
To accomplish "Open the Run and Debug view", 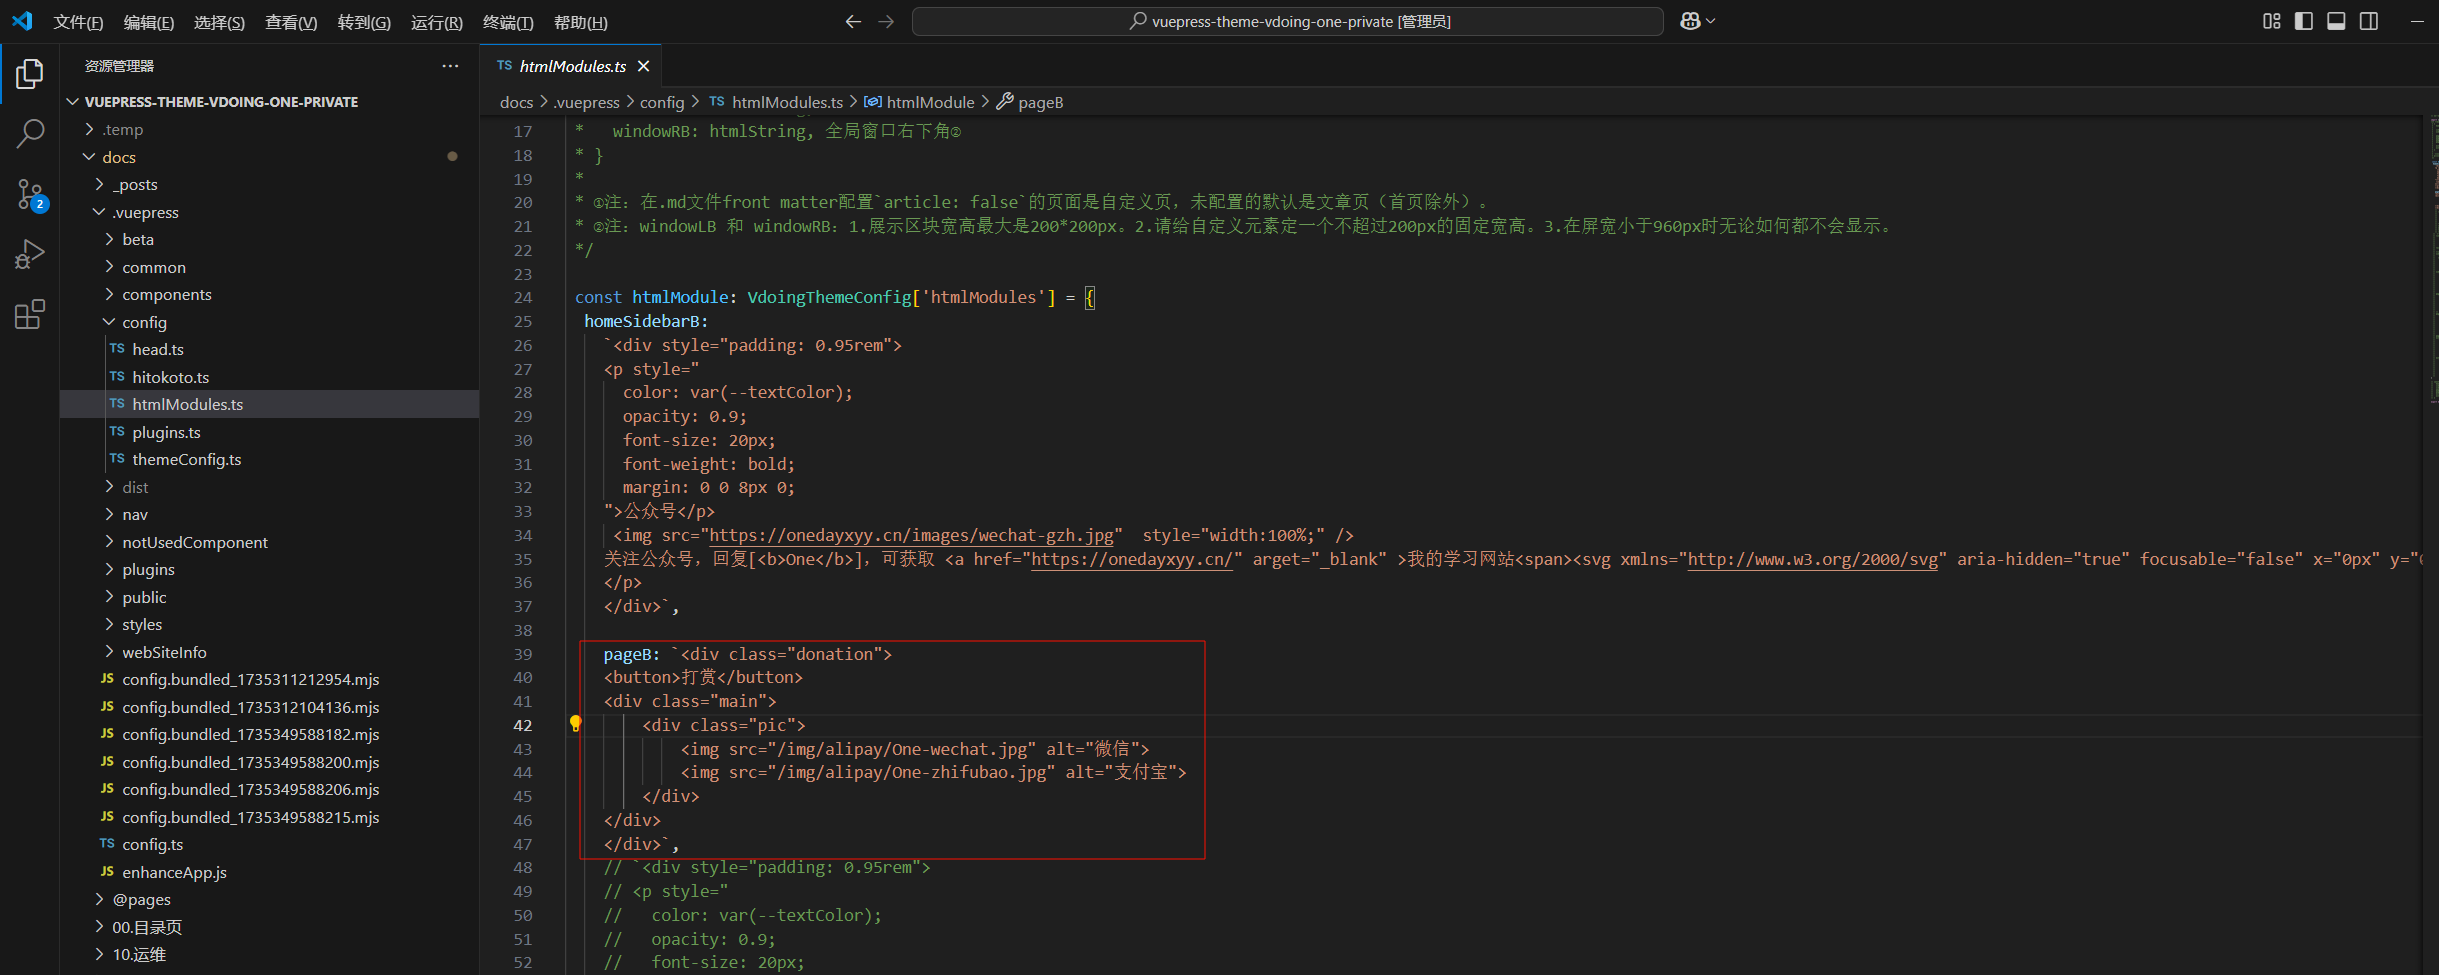I will pos(30,254).
